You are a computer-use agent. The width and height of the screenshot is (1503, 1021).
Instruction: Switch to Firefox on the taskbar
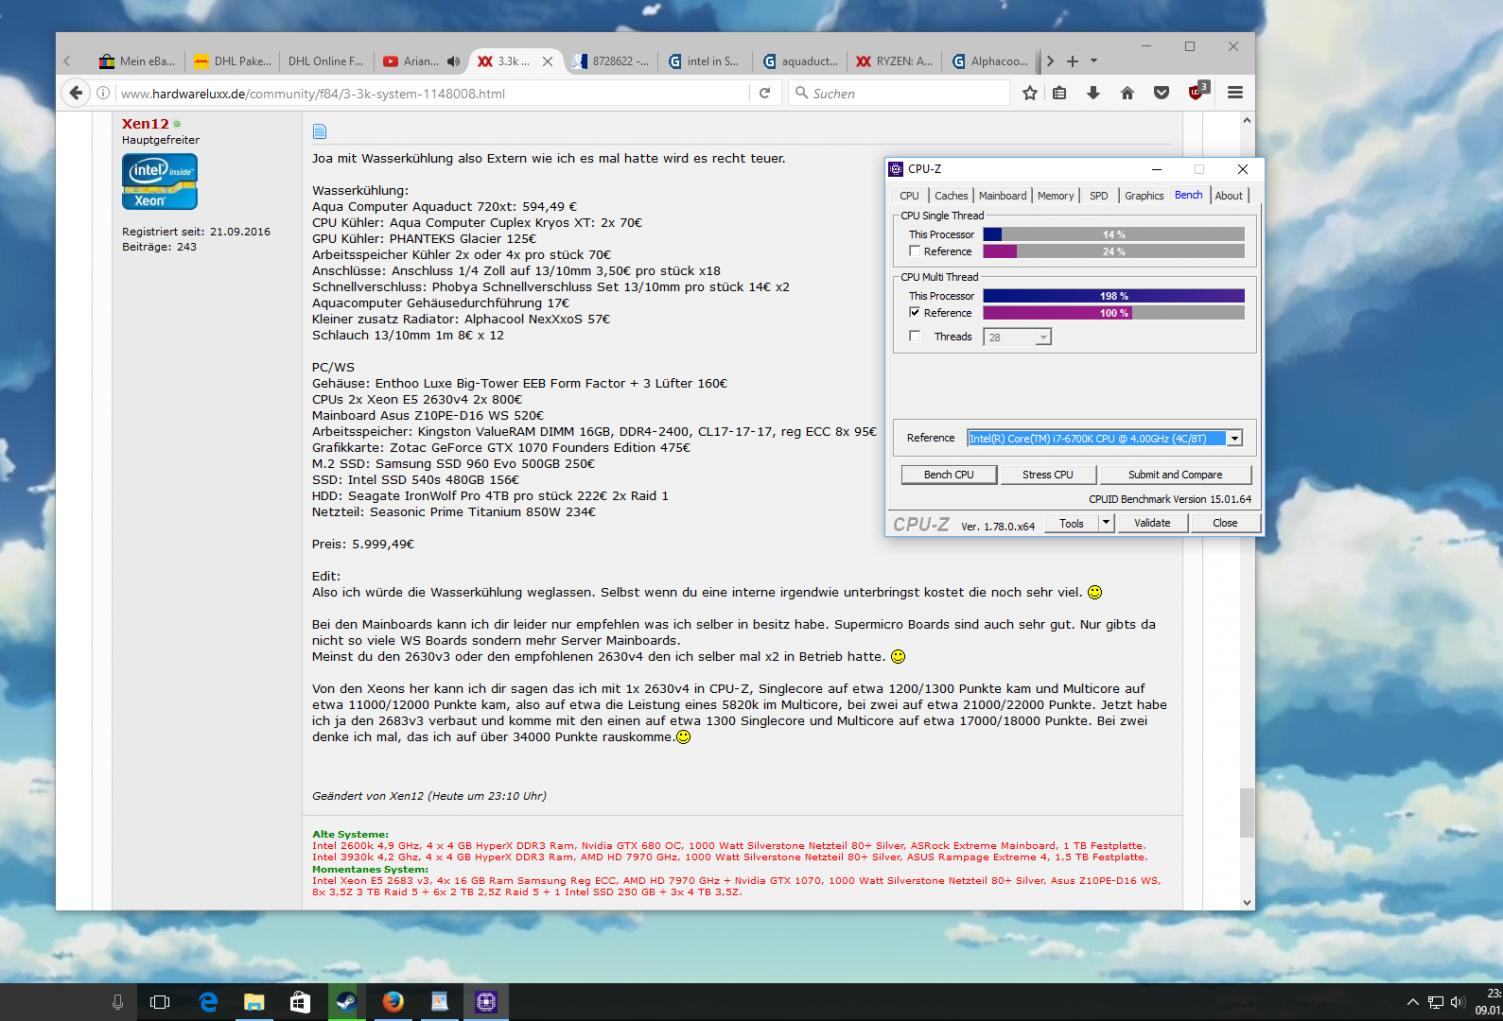point(393,1001)
